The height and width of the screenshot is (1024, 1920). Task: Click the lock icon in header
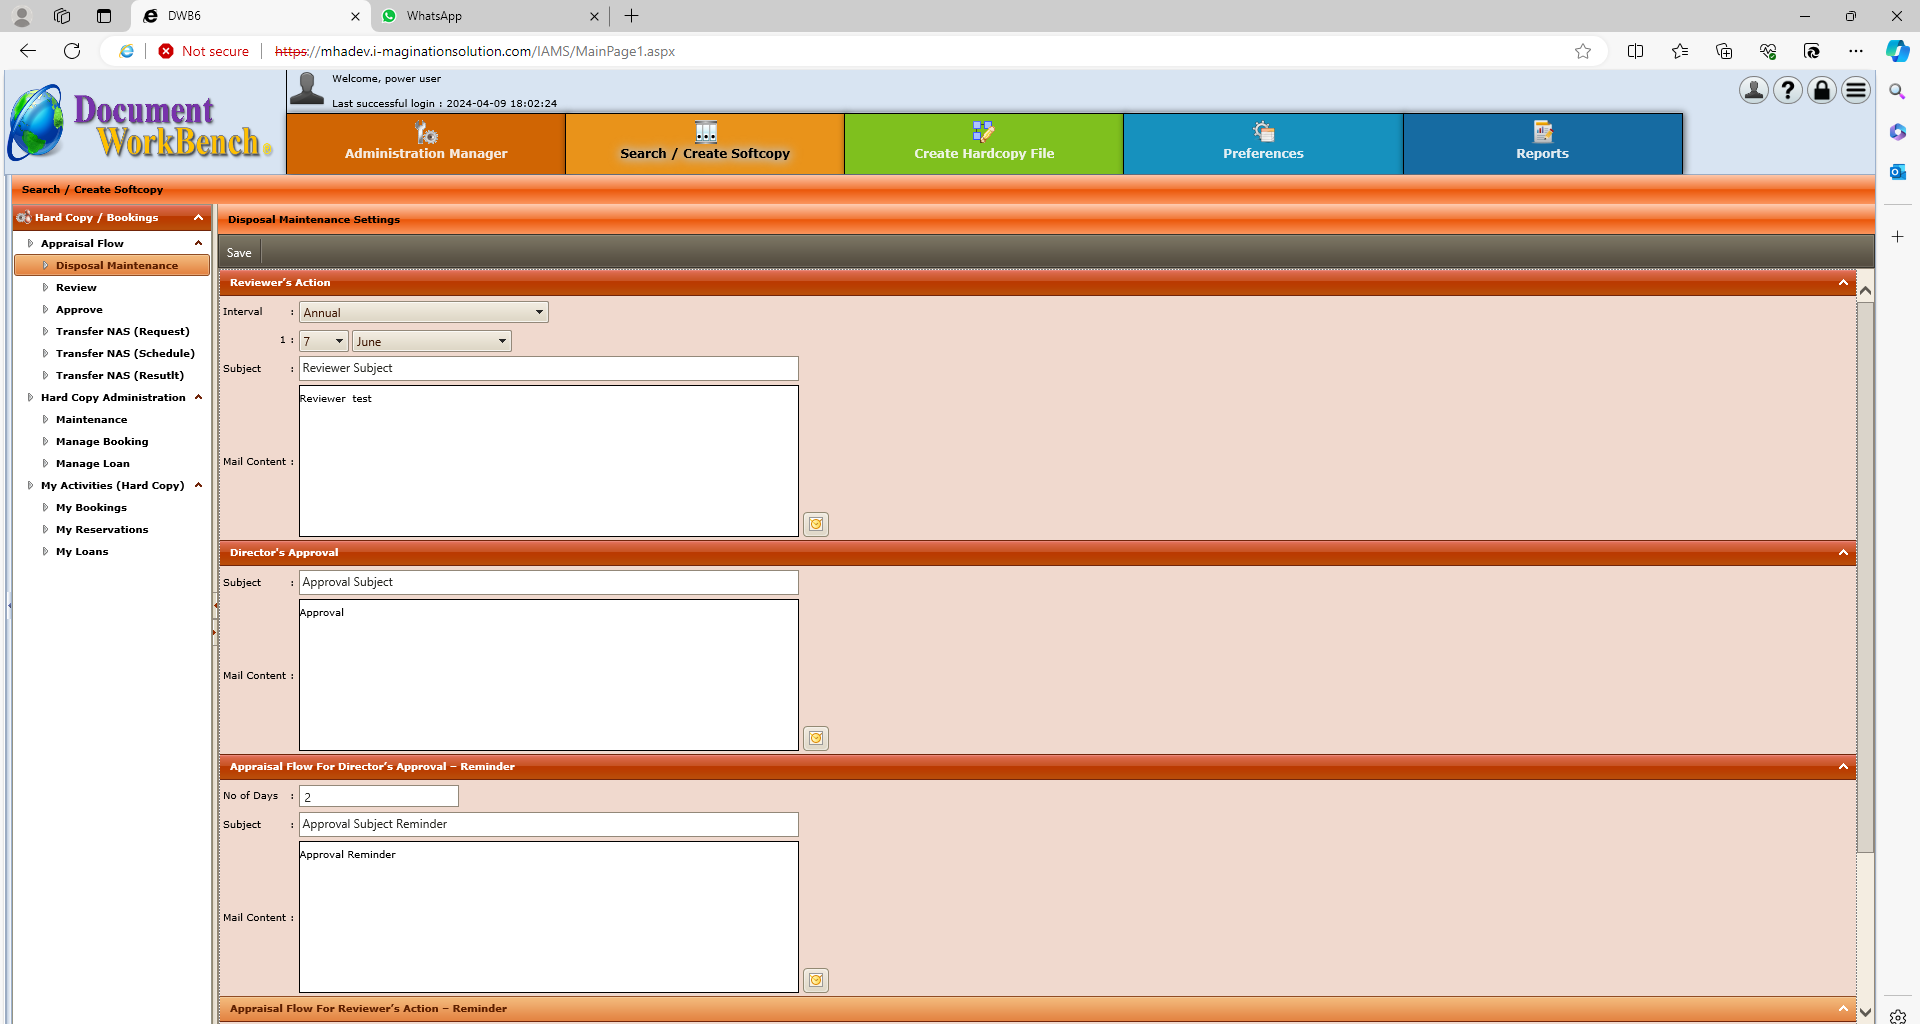coord(1822,91)
